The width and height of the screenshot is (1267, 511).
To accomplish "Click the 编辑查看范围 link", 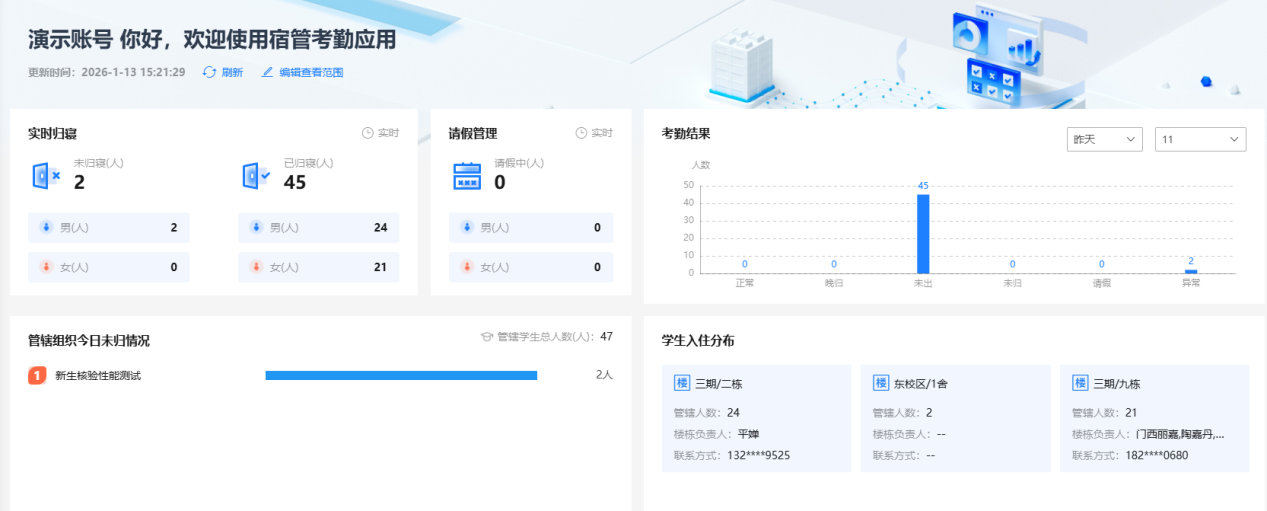I will 311,72.
